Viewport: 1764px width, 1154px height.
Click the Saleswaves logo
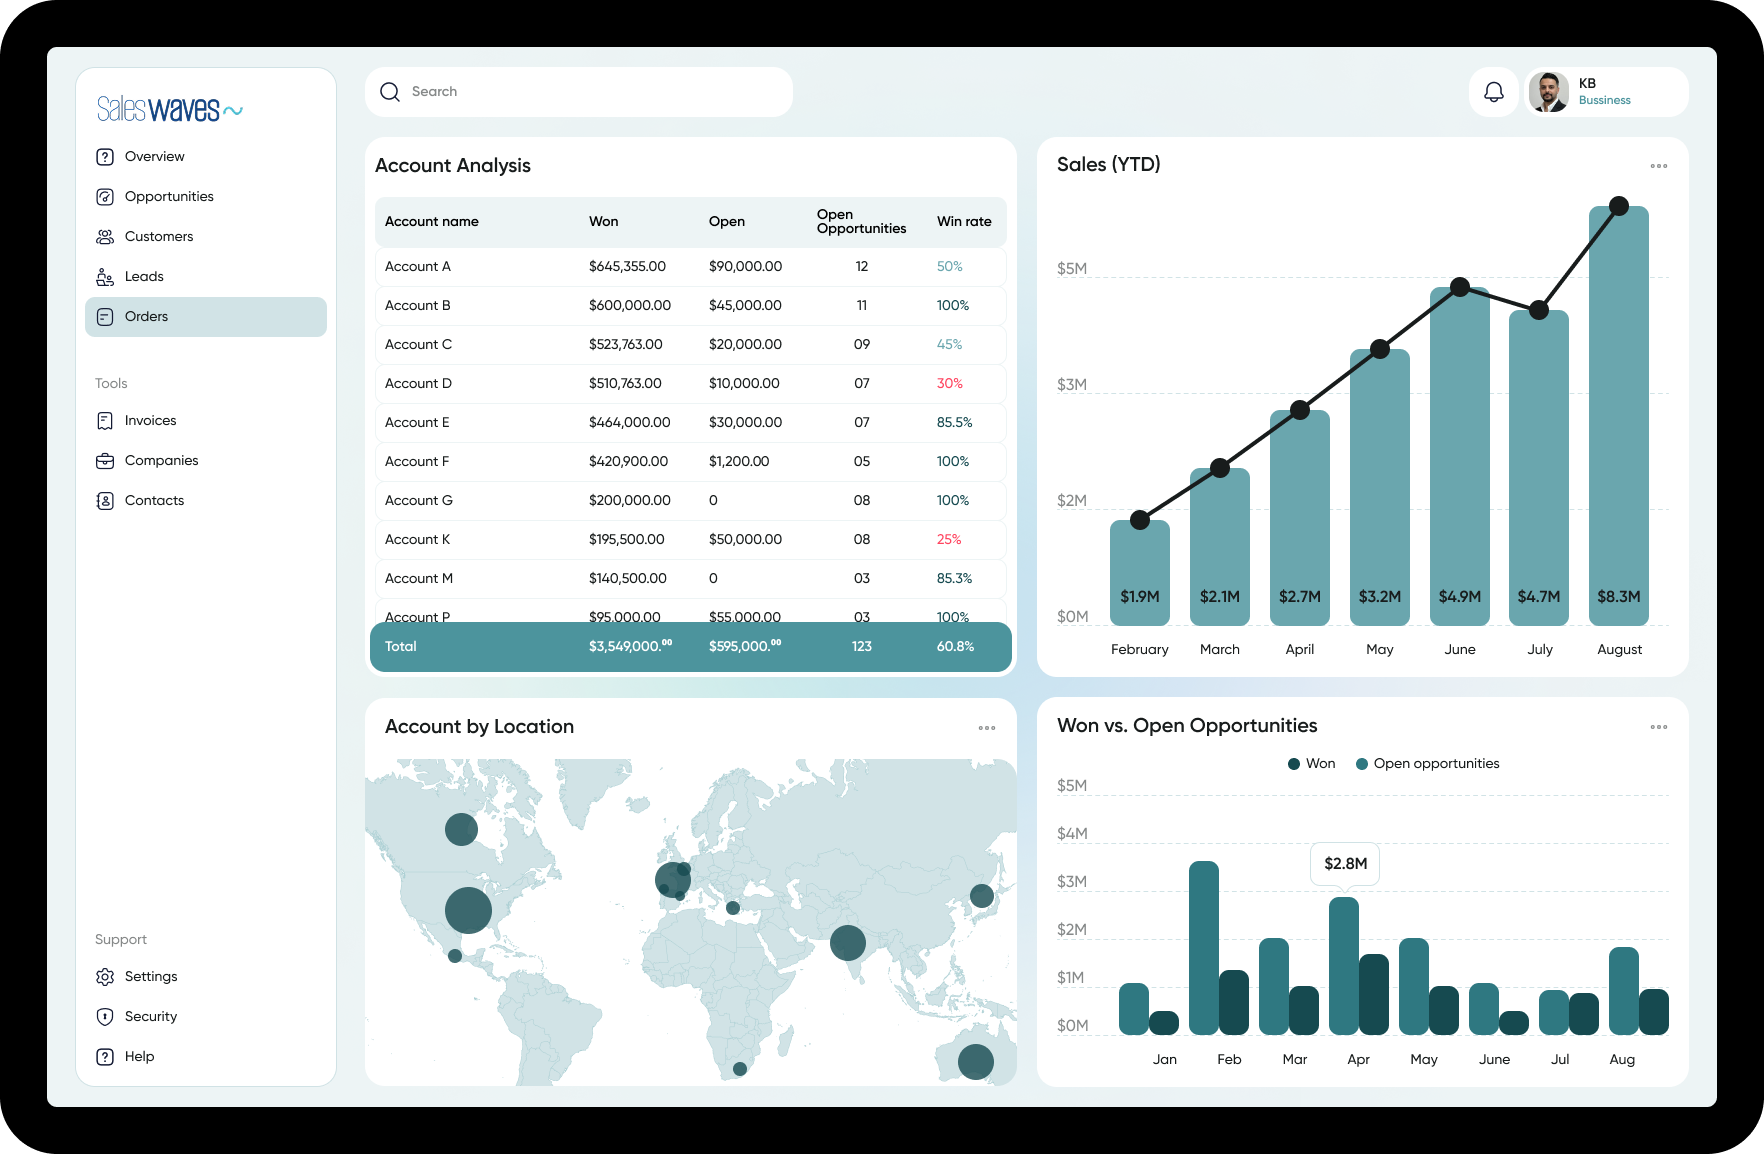pos(170,109)
